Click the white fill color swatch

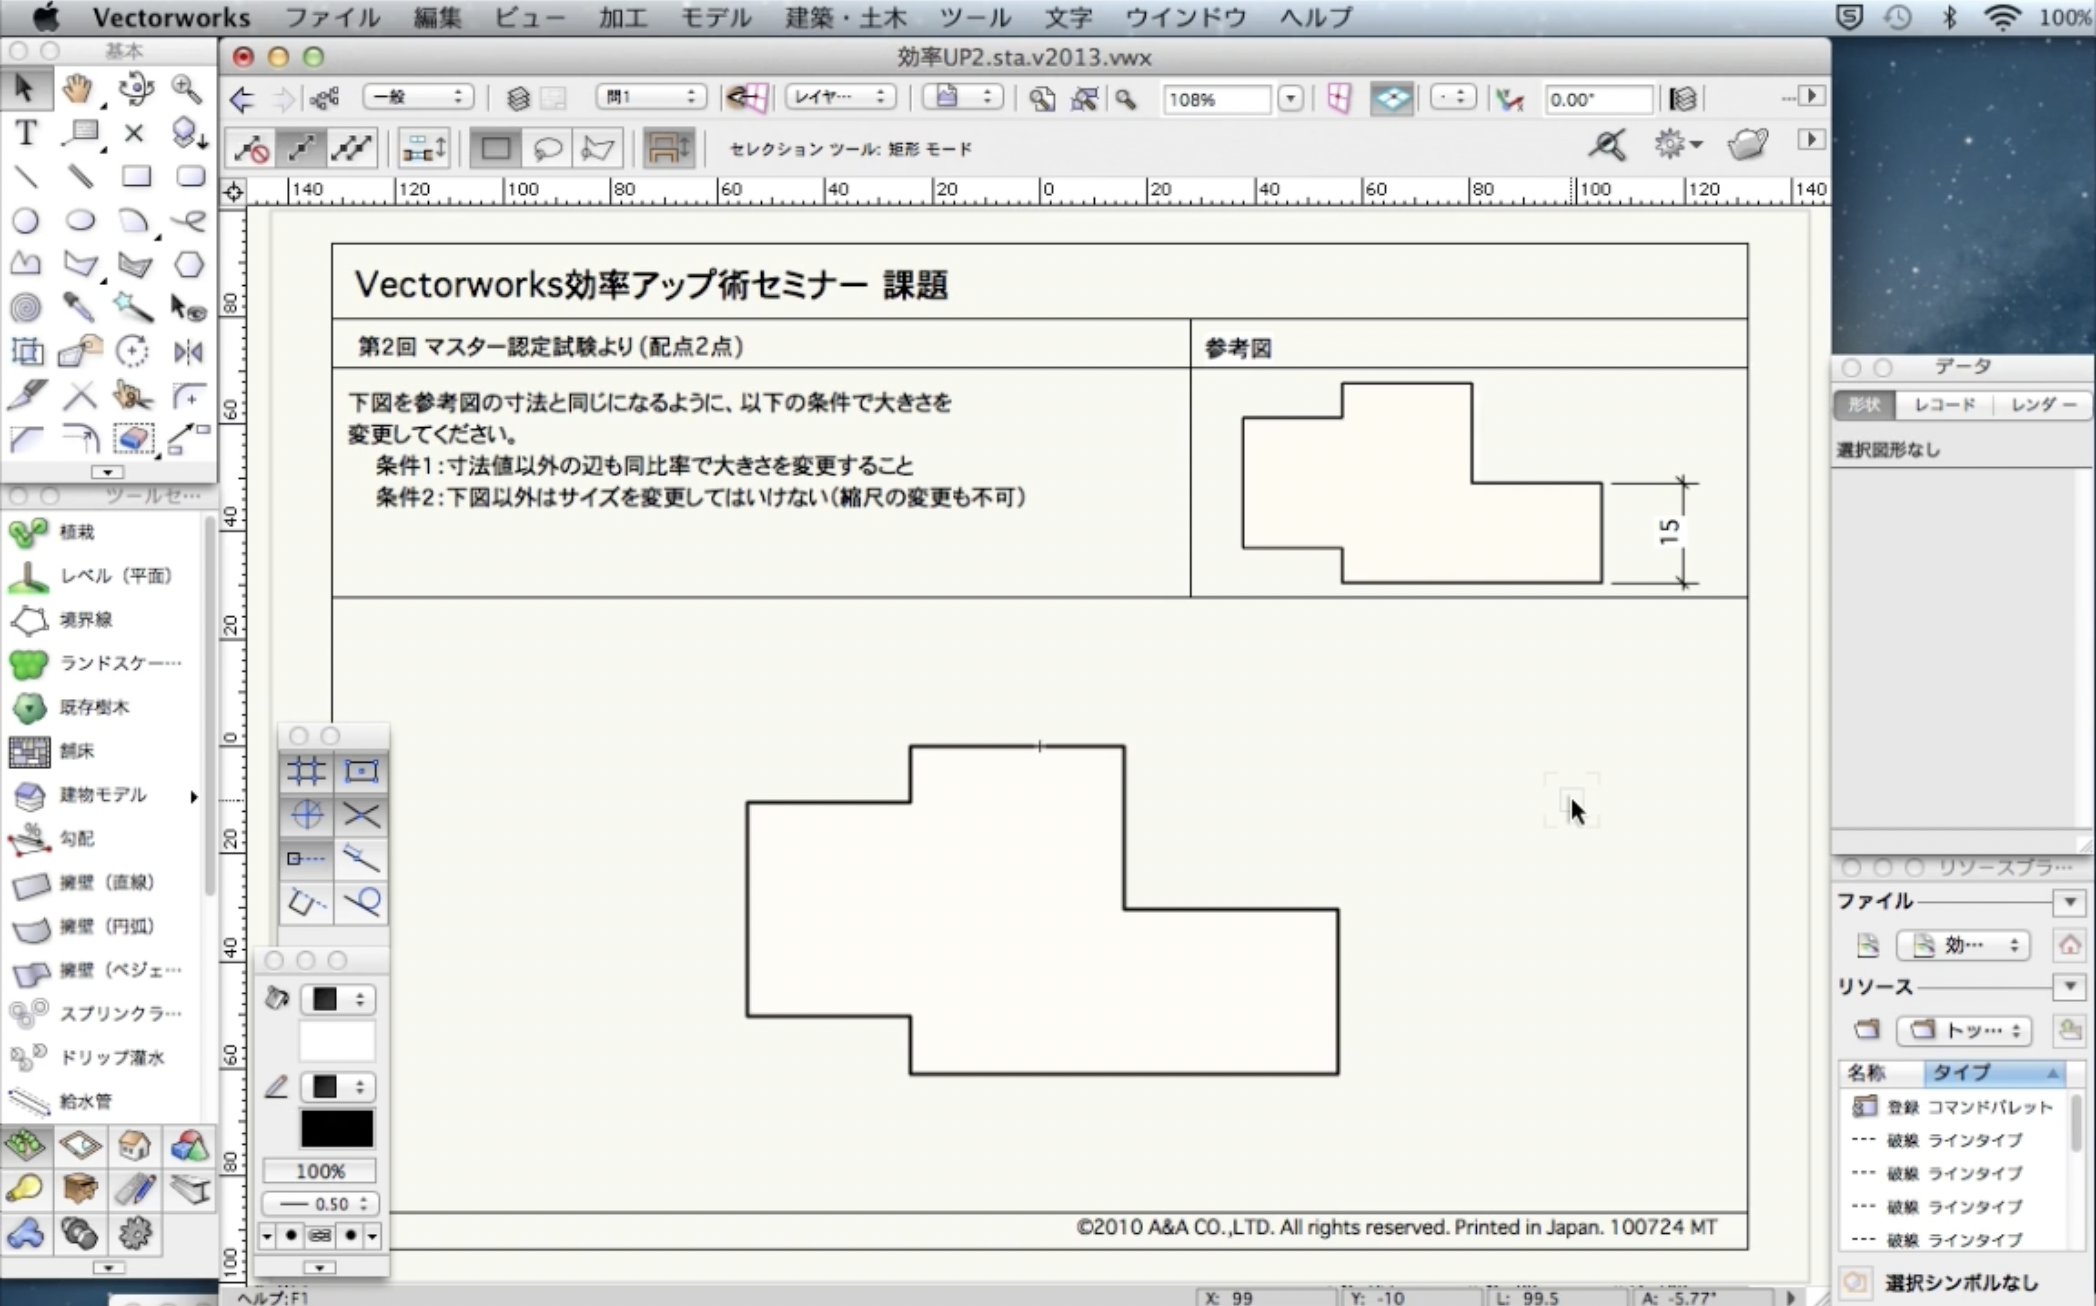[337, 1041]
